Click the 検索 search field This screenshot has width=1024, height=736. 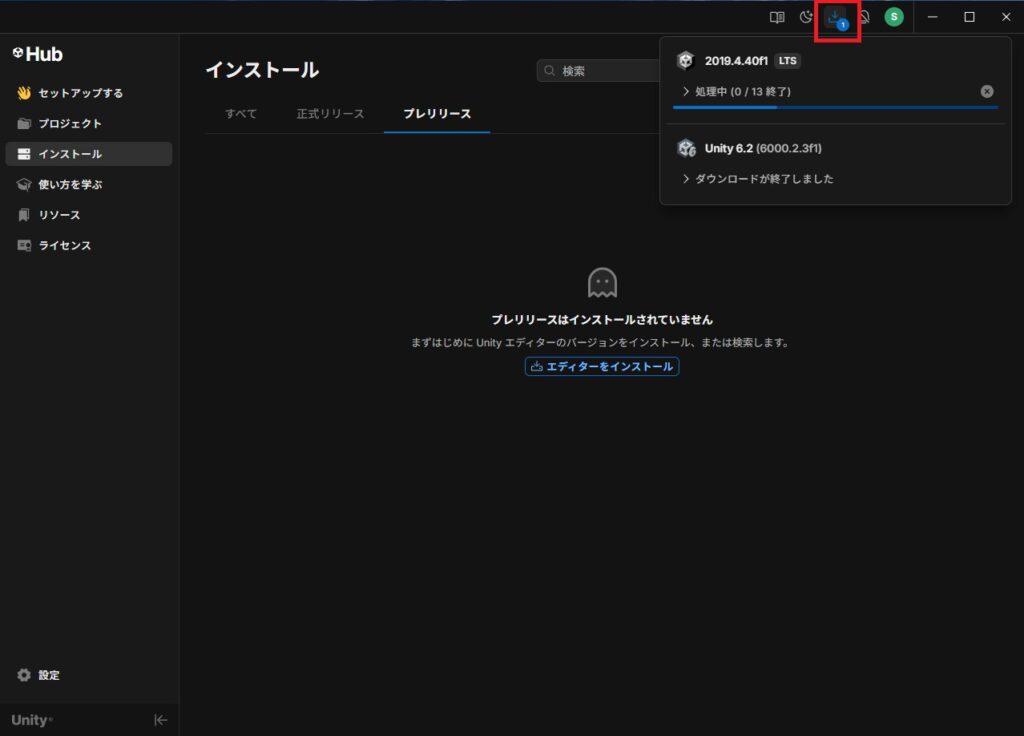click(x=599, y=71)
